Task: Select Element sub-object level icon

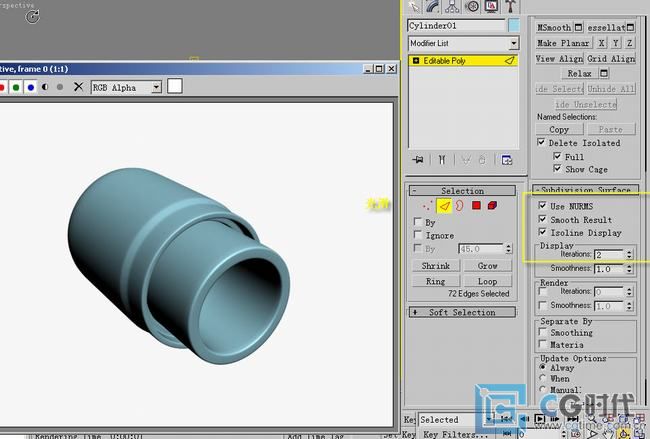Action: (492, 205)
